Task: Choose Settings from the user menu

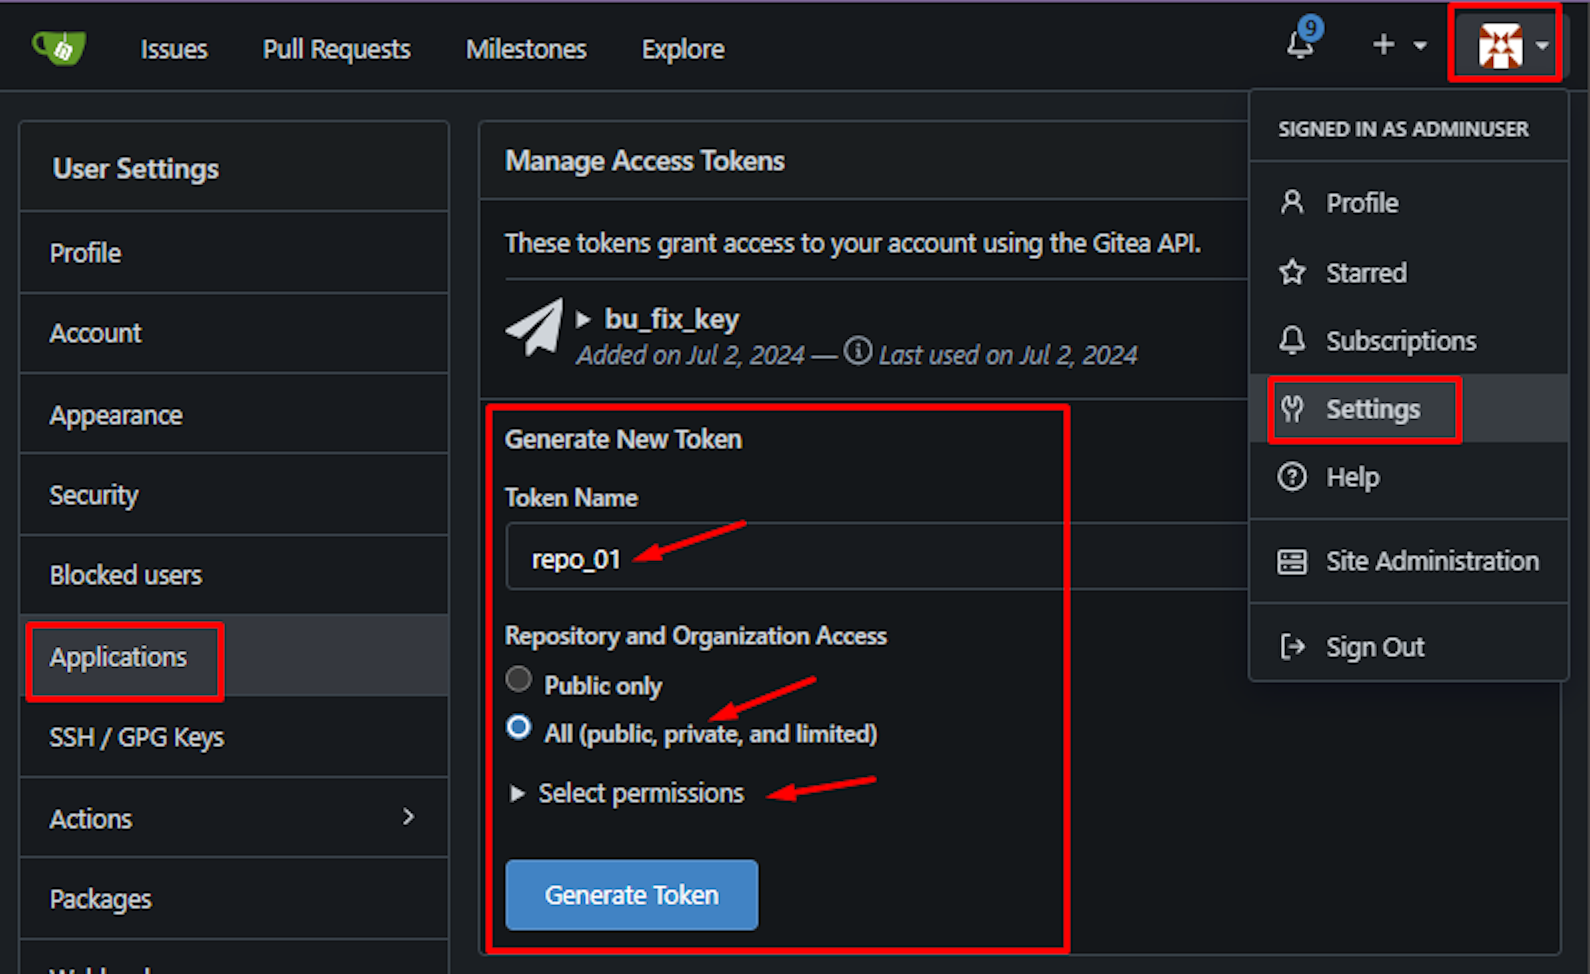Action: tap(1372, 409)
